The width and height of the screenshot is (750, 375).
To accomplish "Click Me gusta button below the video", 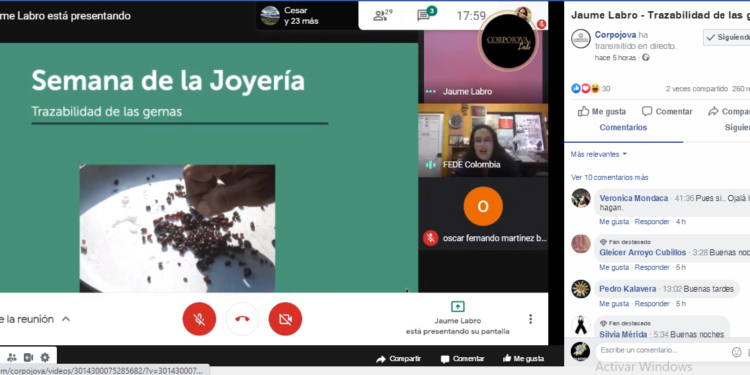I will coord(523,358).
